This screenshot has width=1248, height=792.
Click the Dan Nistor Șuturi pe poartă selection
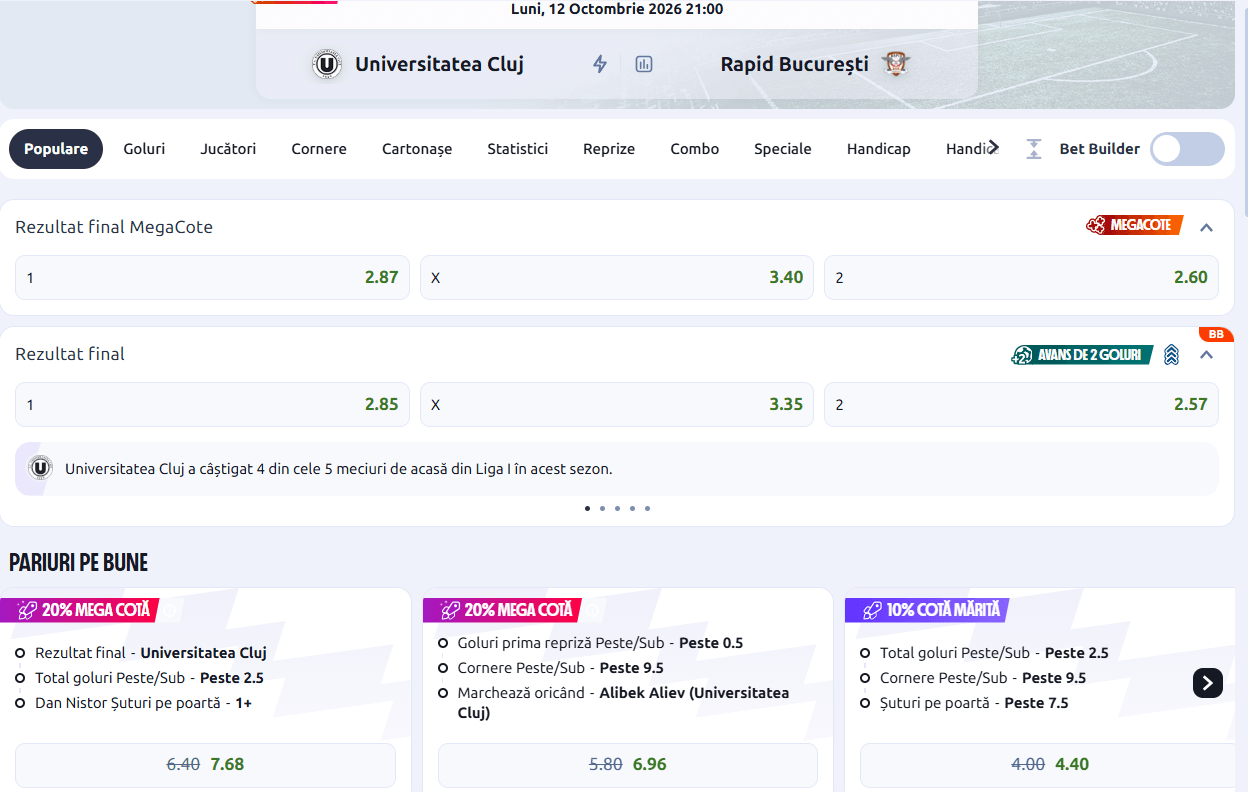click(143, 703)
